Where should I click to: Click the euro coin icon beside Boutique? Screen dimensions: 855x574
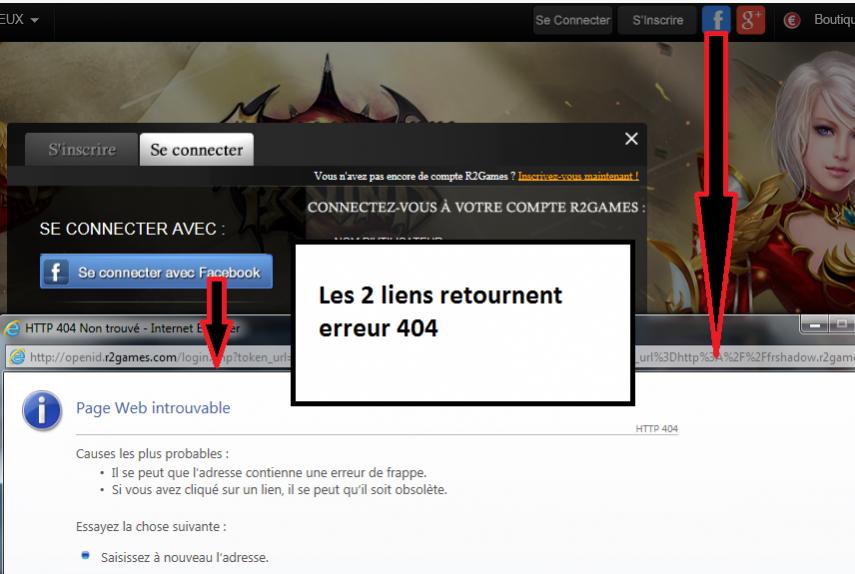coord(791,20)
